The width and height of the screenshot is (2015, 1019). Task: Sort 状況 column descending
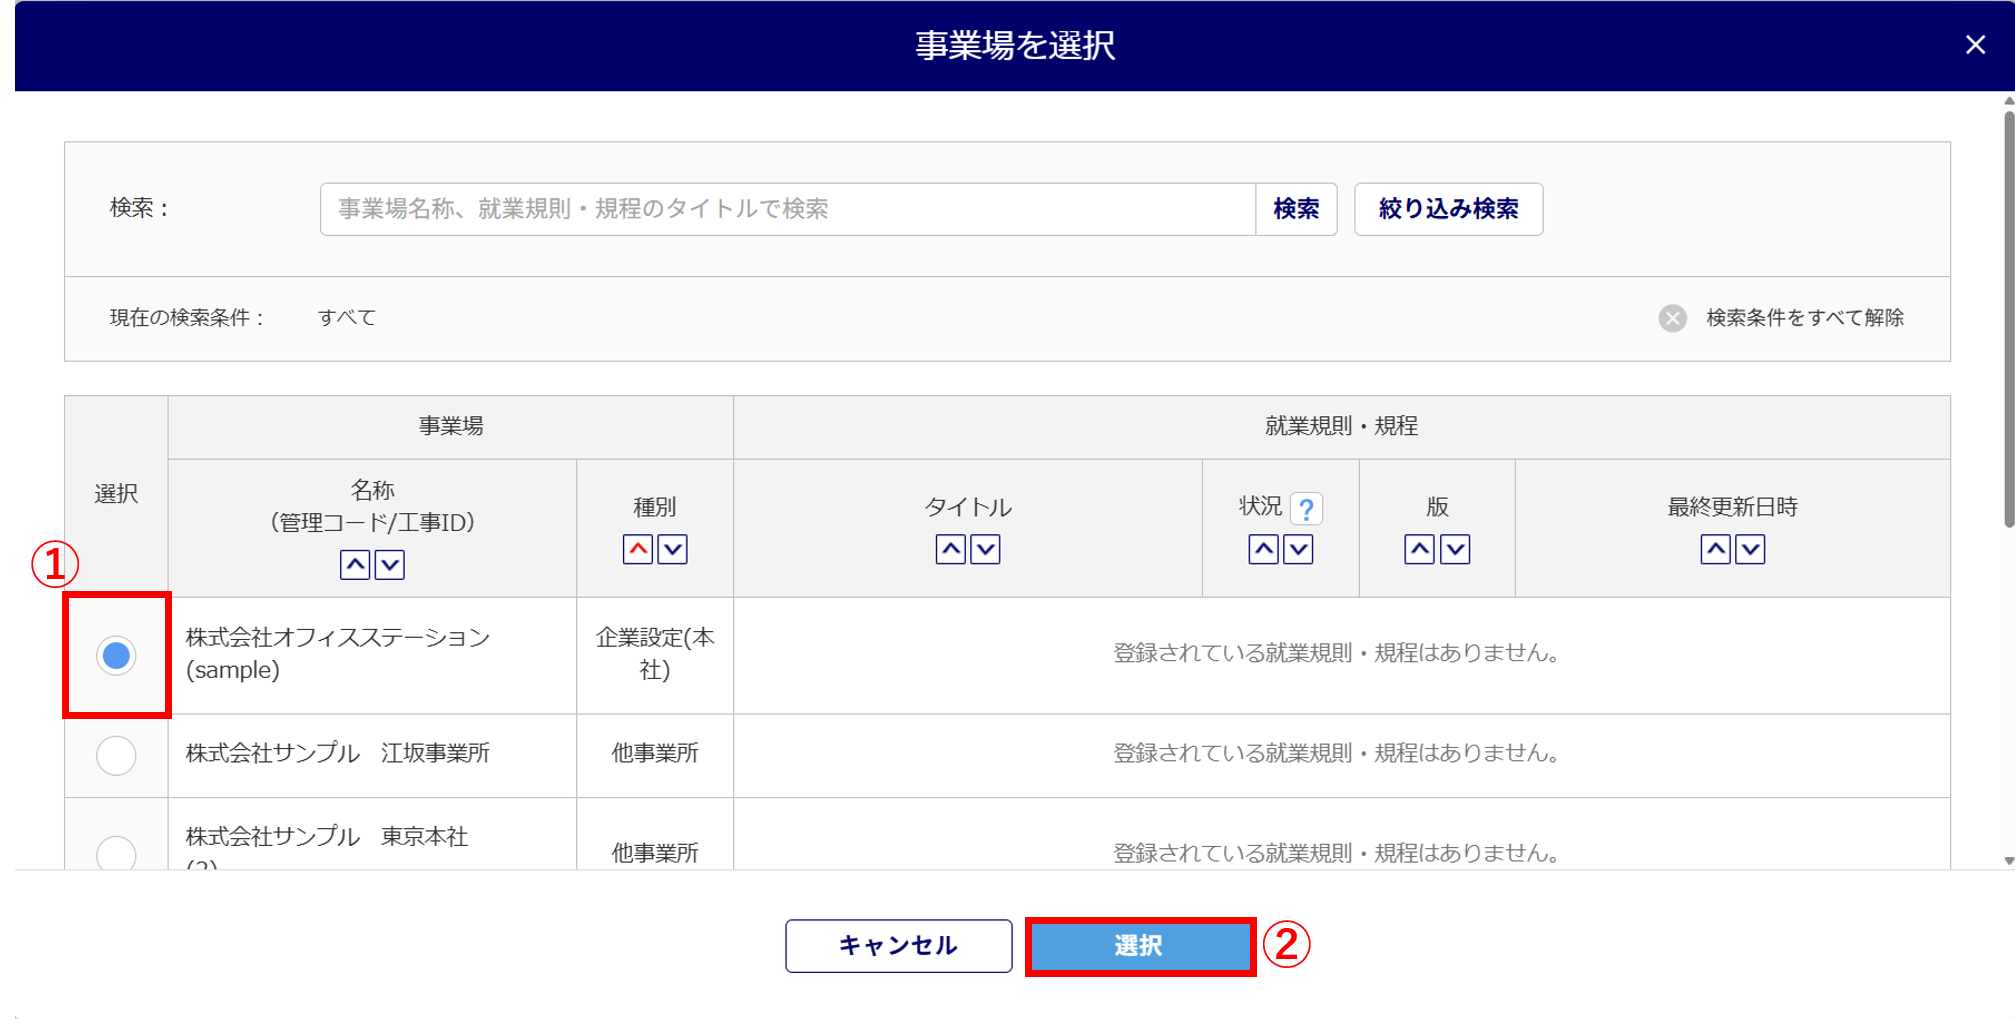1298,549
